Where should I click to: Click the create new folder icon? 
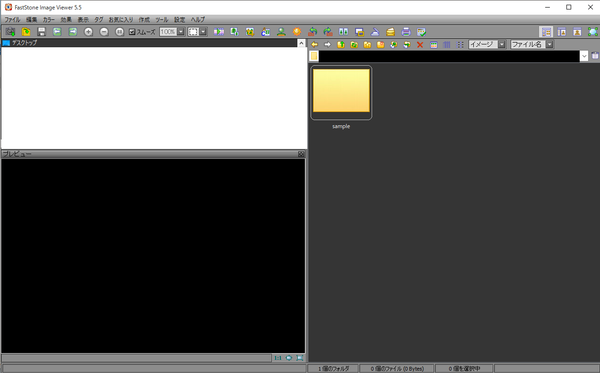pyautogui.click(x=367, y=45)
